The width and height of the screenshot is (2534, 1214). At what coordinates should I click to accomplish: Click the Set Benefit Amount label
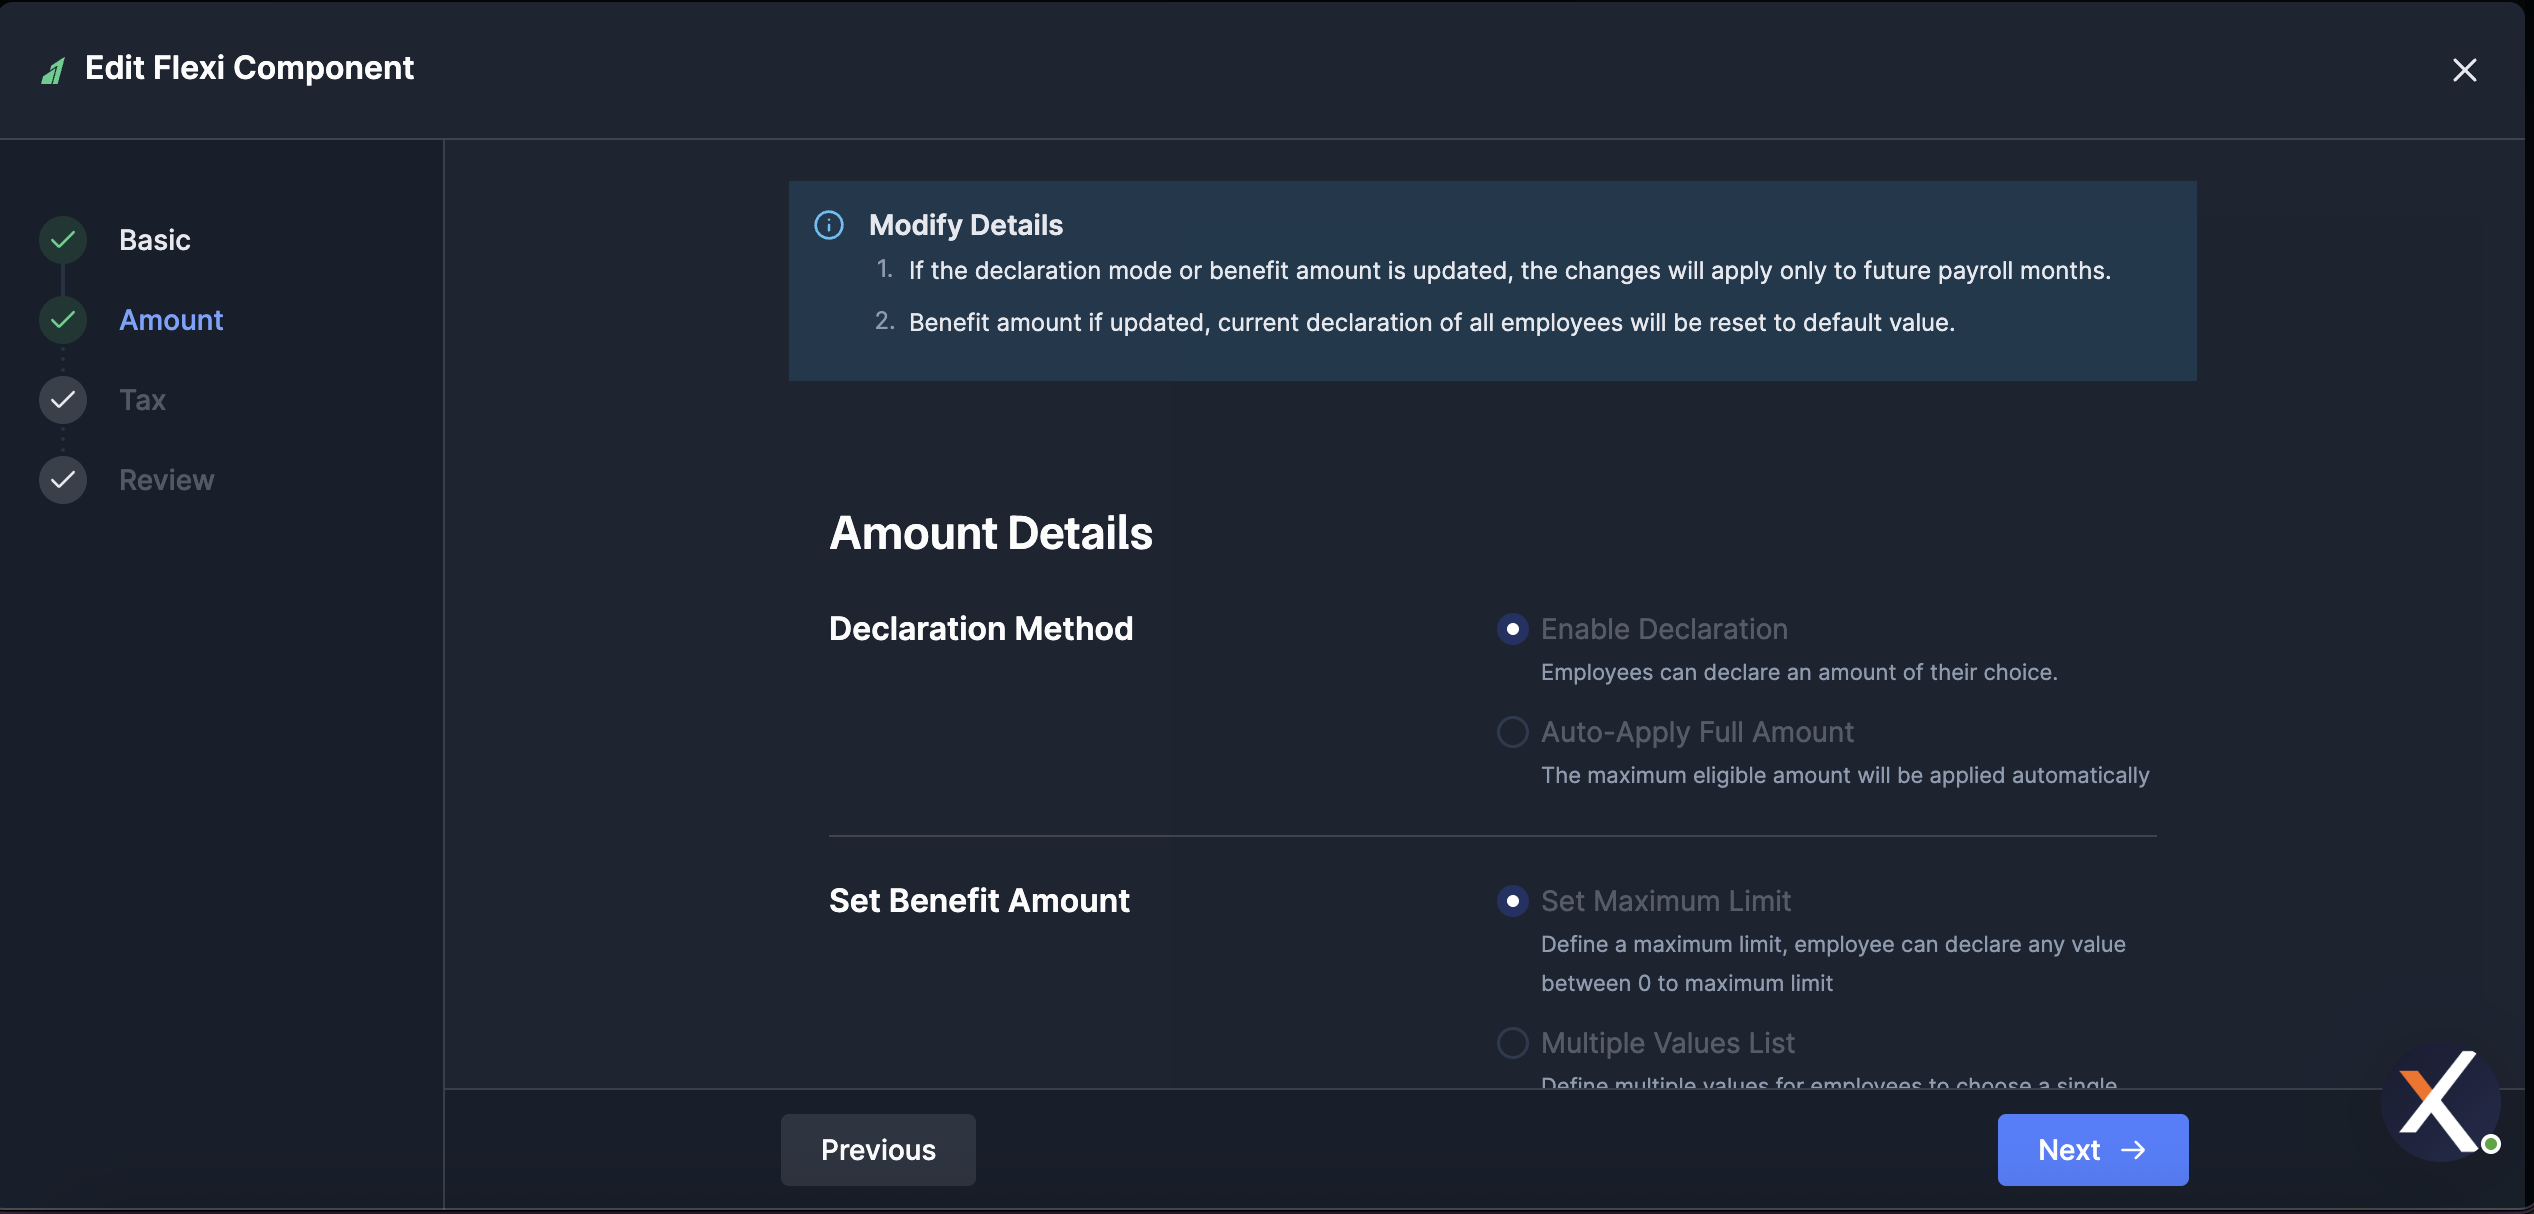[x=979, y=901]
